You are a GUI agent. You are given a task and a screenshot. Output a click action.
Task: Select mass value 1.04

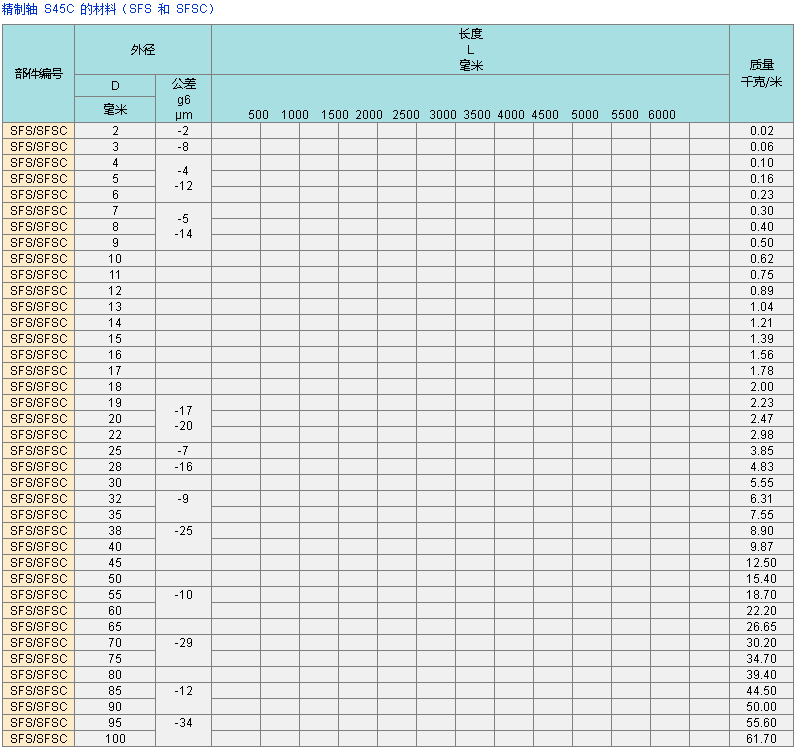(762, 307)
